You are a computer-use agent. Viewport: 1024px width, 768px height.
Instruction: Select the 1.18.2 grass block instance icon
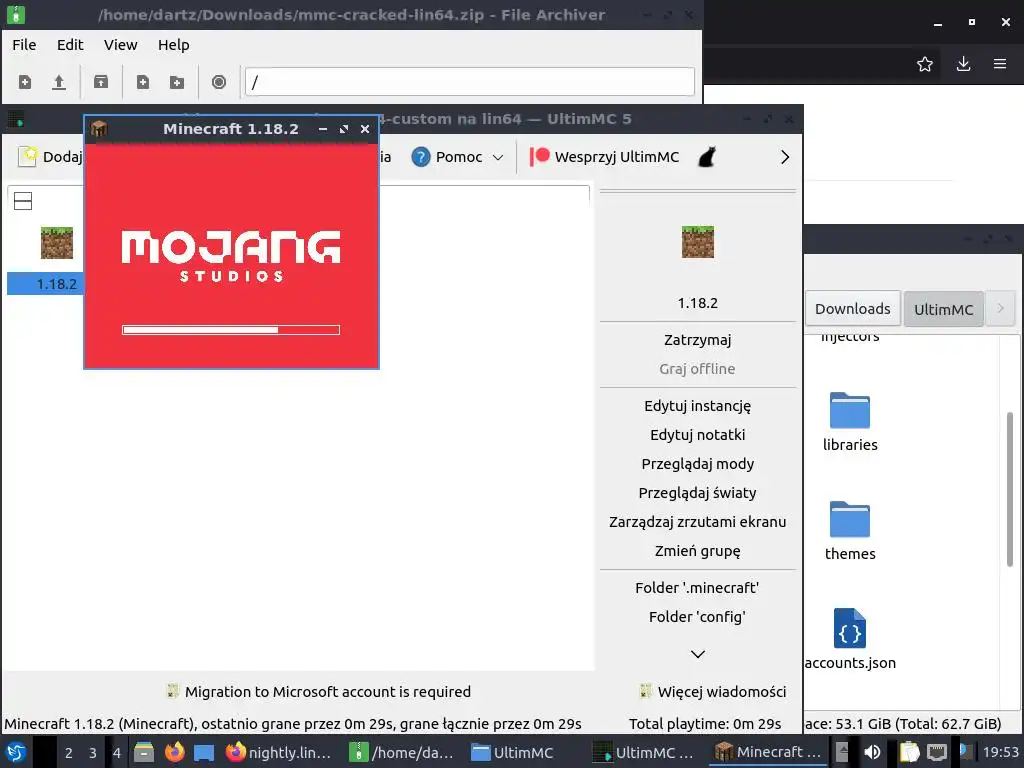57,243
